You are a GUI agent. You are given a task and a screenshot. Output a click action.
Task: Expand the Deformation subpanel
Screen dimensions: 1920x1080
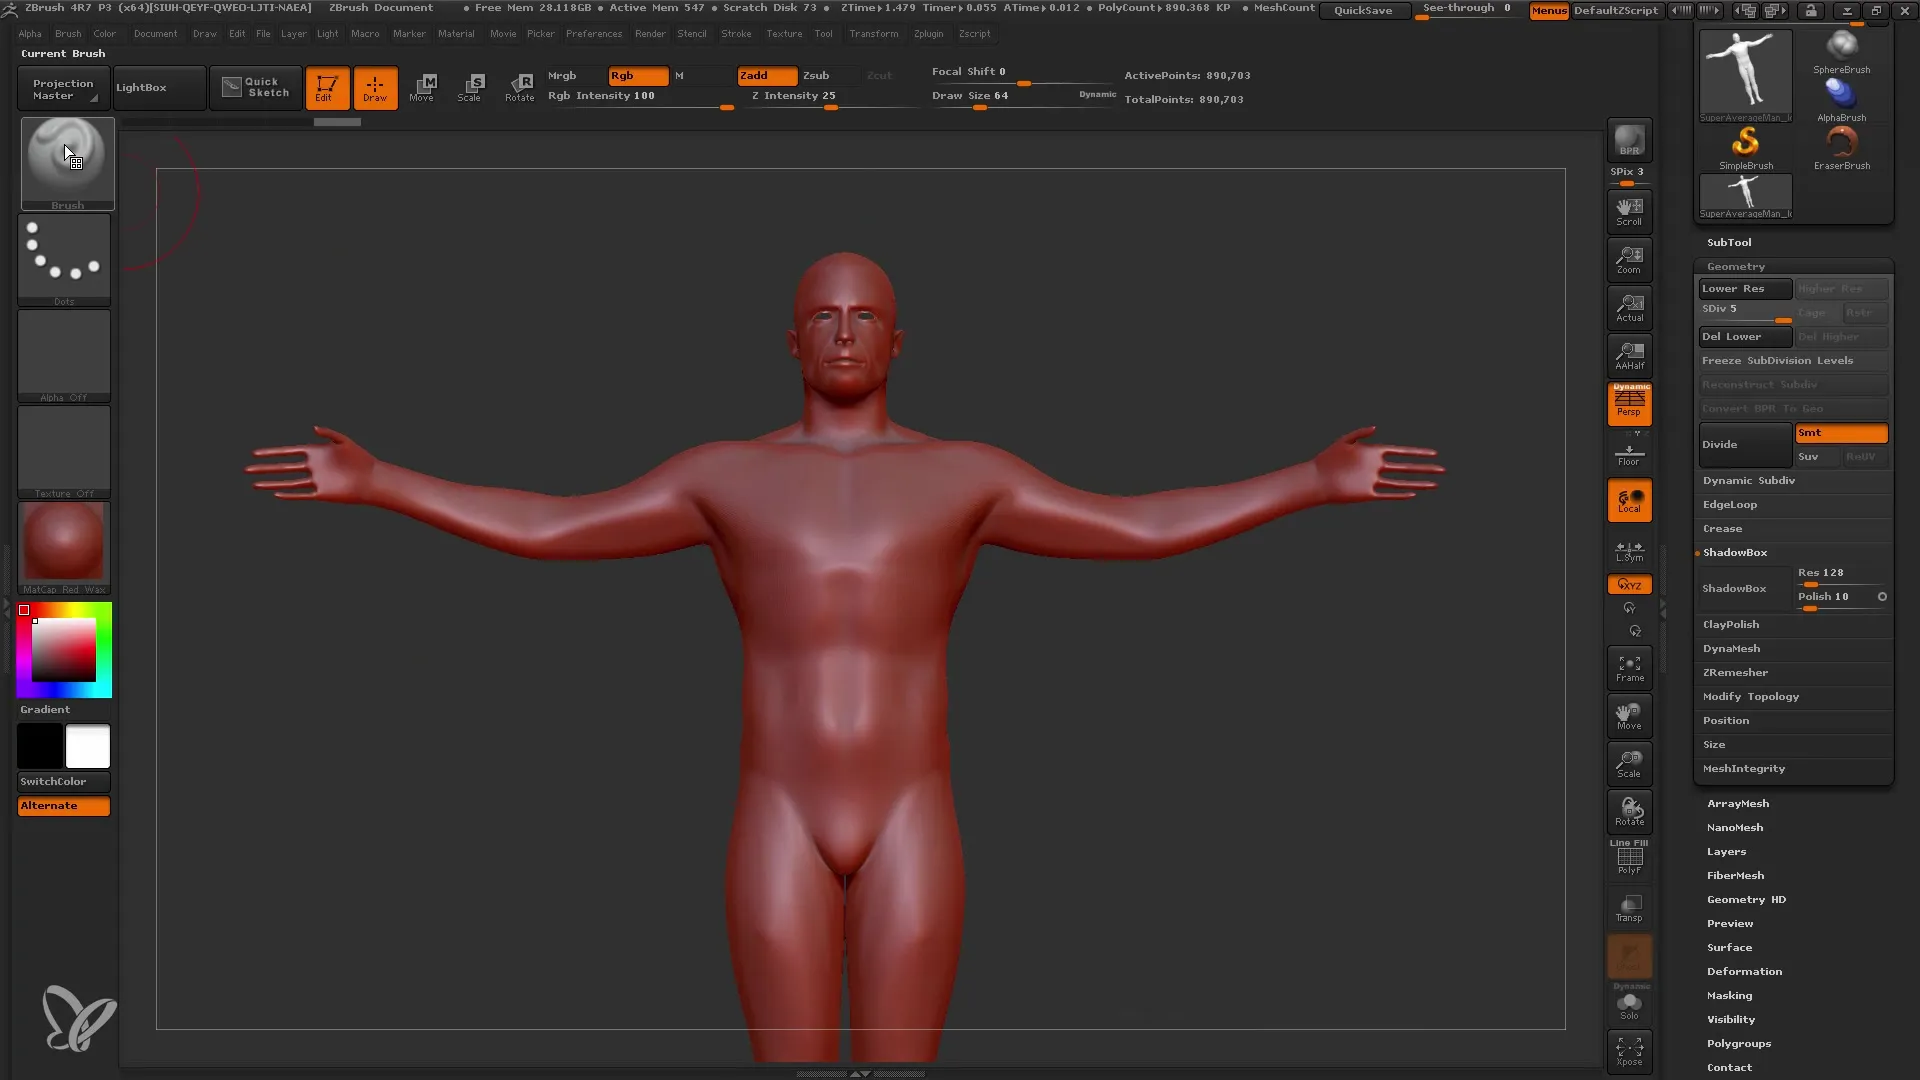[1743, 971]
